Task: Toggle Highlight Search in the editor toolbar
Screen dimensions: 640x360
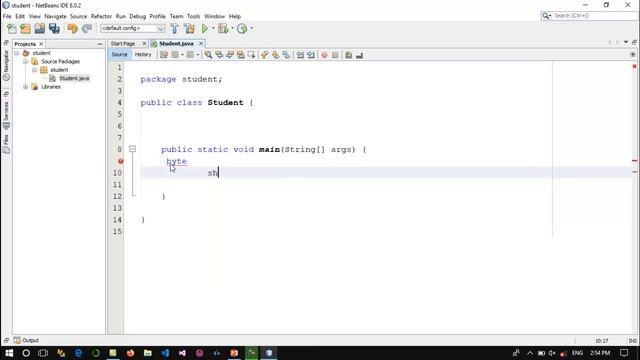Action: pos(240,55)
